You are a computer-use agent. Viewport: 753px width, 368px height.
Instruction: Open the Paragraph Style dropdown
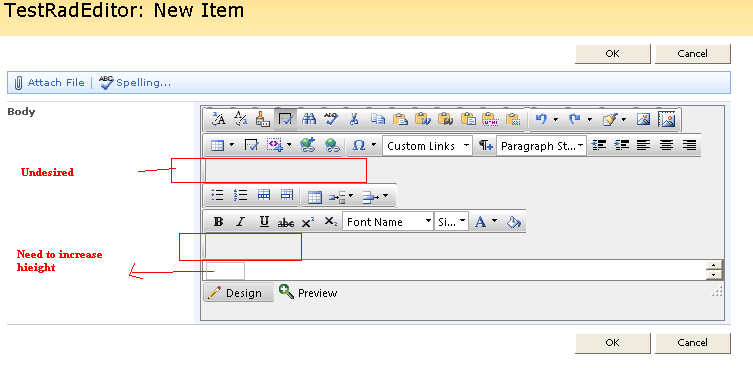541,146
